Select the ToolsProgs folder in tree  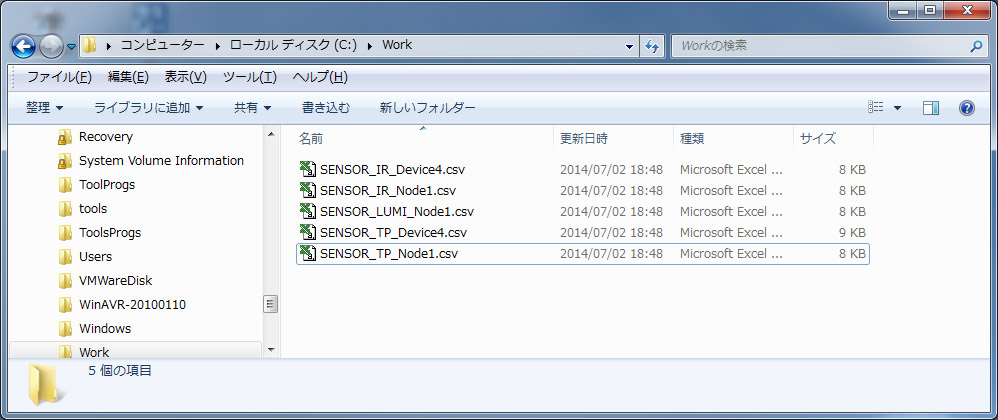pyautogui.click(x=110, y=232)
